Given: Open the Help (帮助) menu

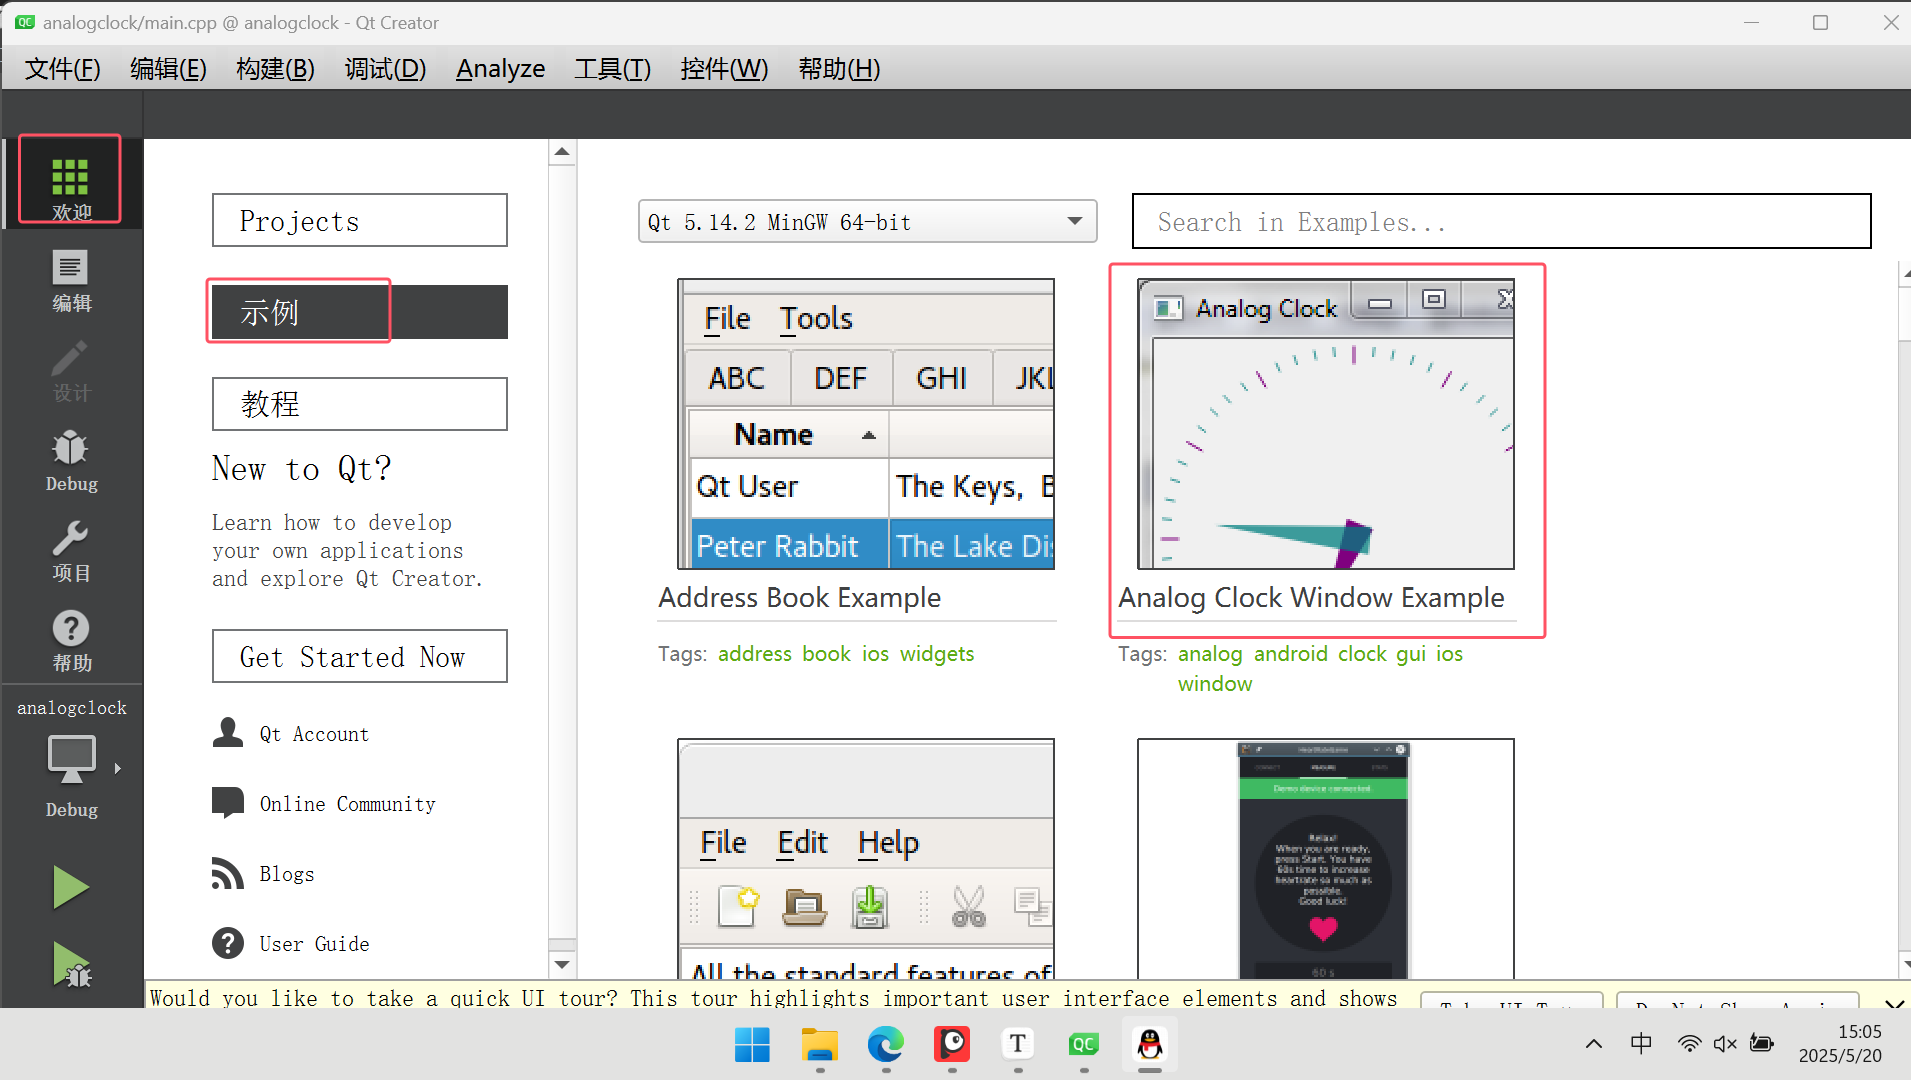Looking at the screenshot, I should tap(839, 68).
